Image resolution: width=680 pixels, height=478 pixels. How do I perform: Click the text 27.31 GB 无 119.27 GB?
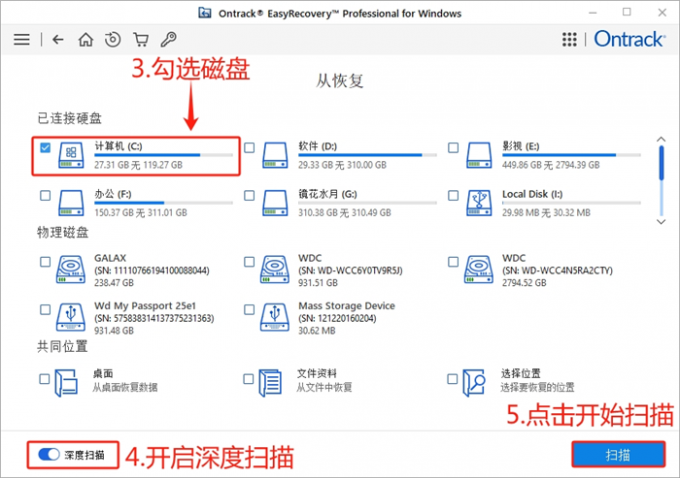coord(138,165)
